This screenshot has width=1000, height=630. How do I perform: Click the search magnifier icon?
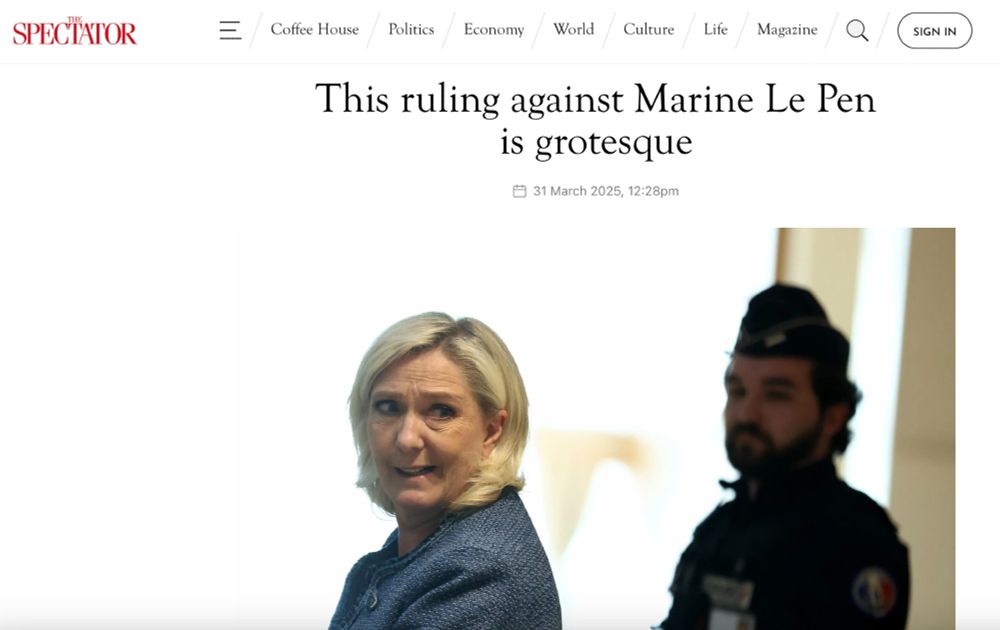[x=857, y=30]
